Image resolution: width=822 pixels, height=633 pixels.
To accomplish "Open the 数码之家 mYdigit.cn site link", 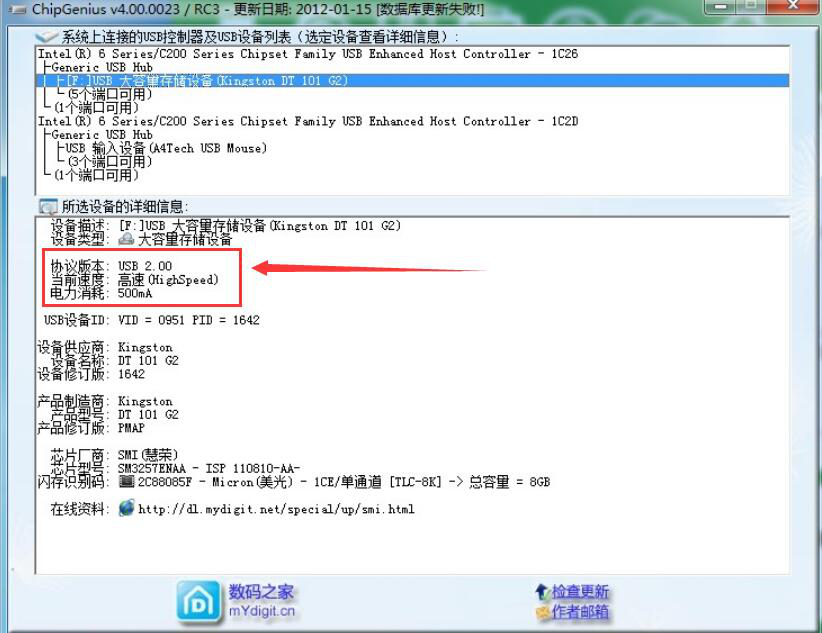I will (x=261, y=601).
